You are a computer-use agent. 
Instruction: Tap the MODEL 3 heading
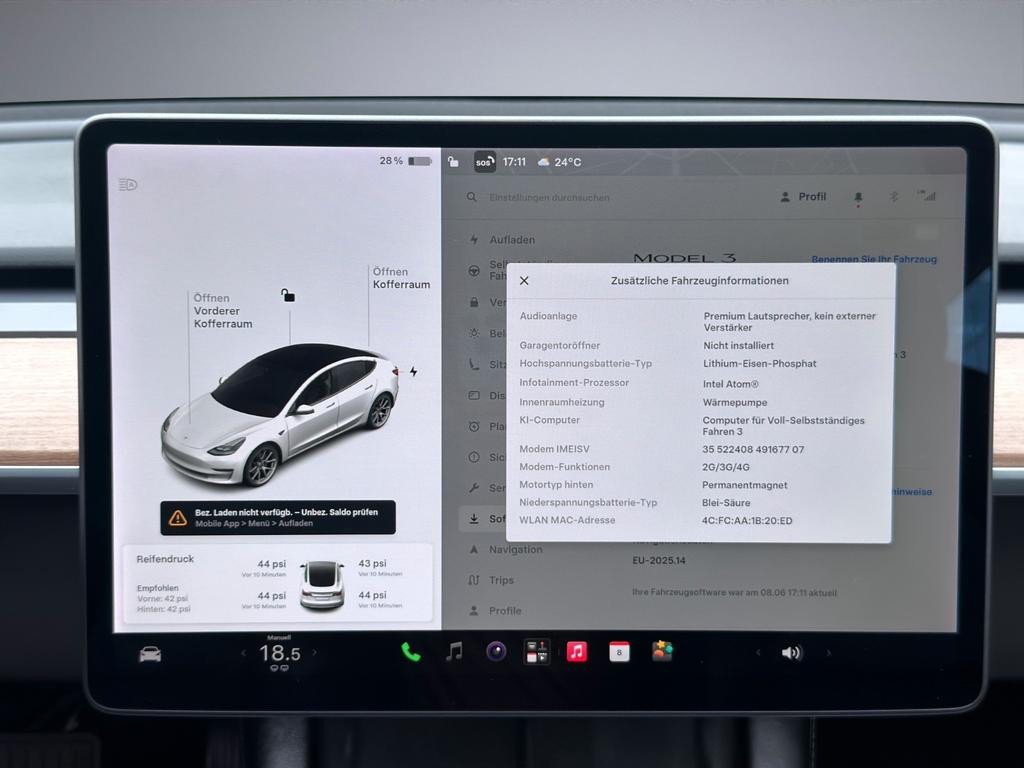click(x=684, y=258)
